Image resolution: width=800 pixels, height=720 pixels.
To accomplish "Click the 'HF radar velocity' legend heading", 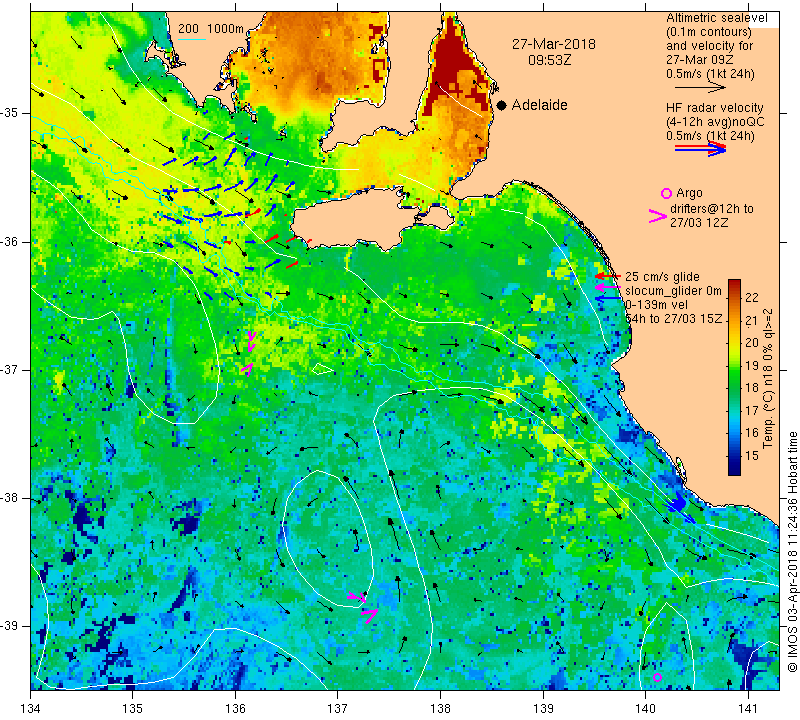I will tap(715, 108).
